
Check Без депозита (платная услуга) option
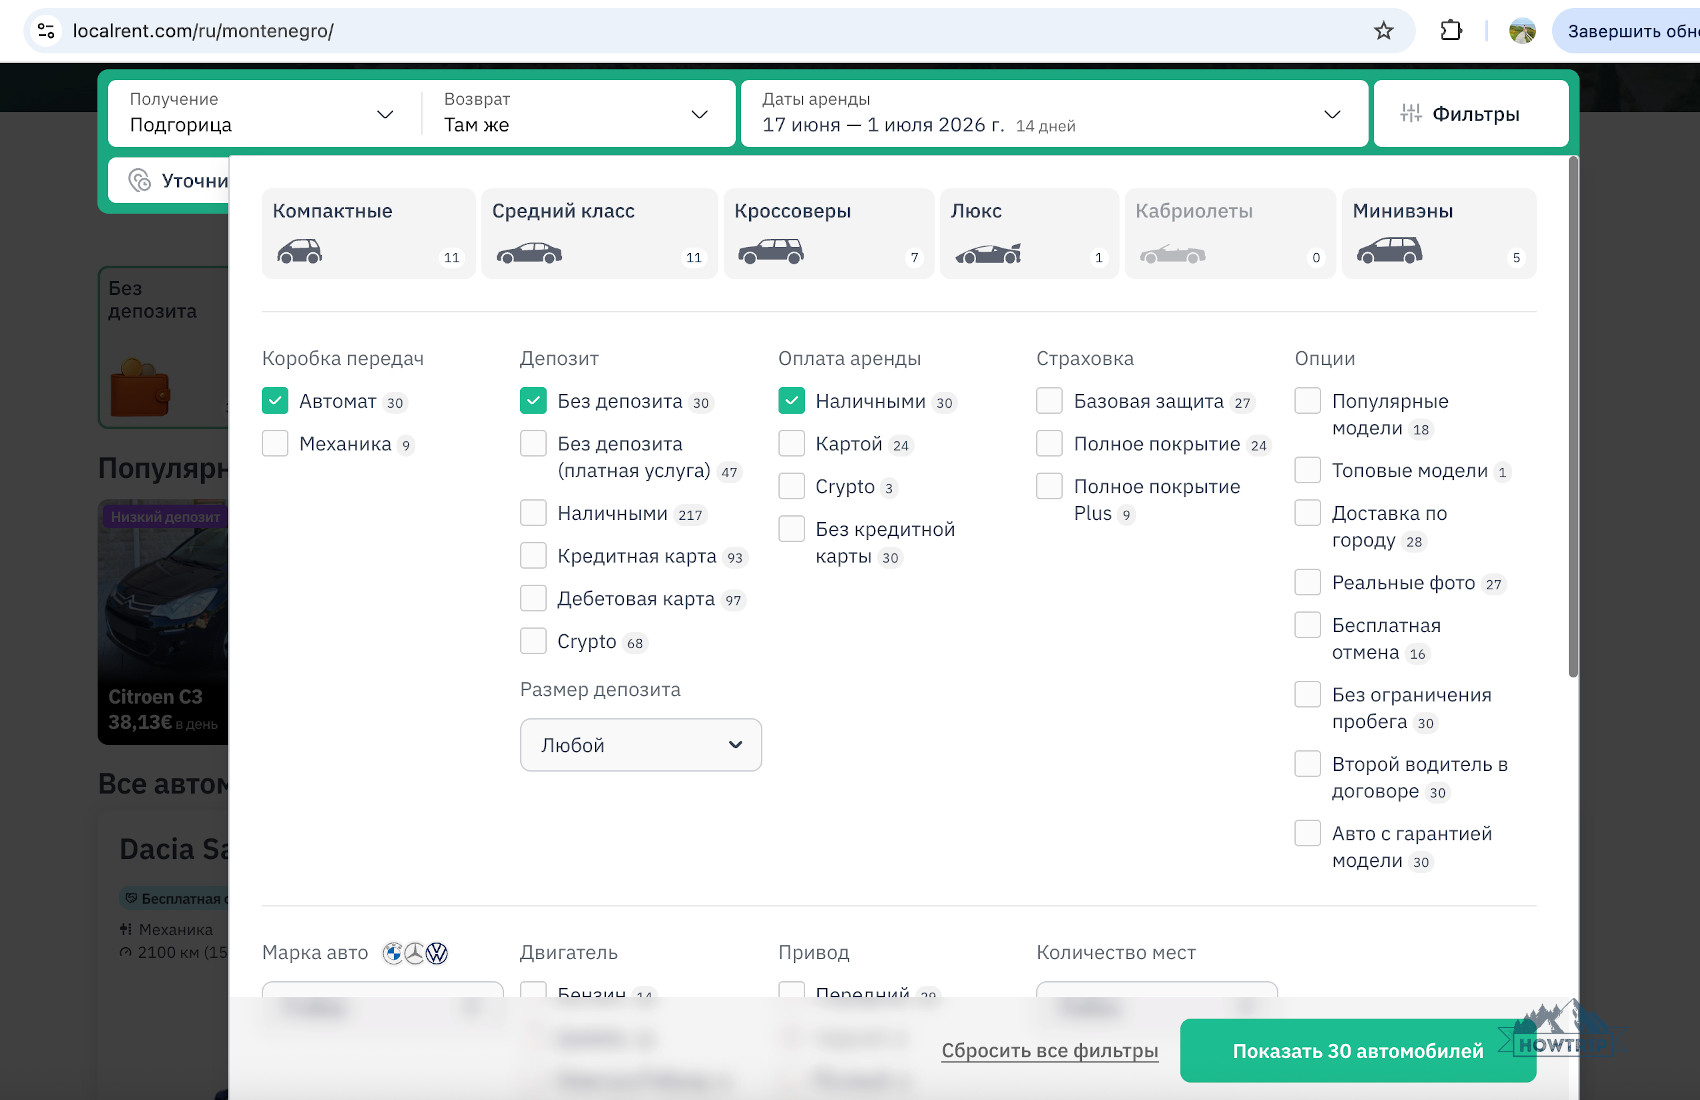533,443
